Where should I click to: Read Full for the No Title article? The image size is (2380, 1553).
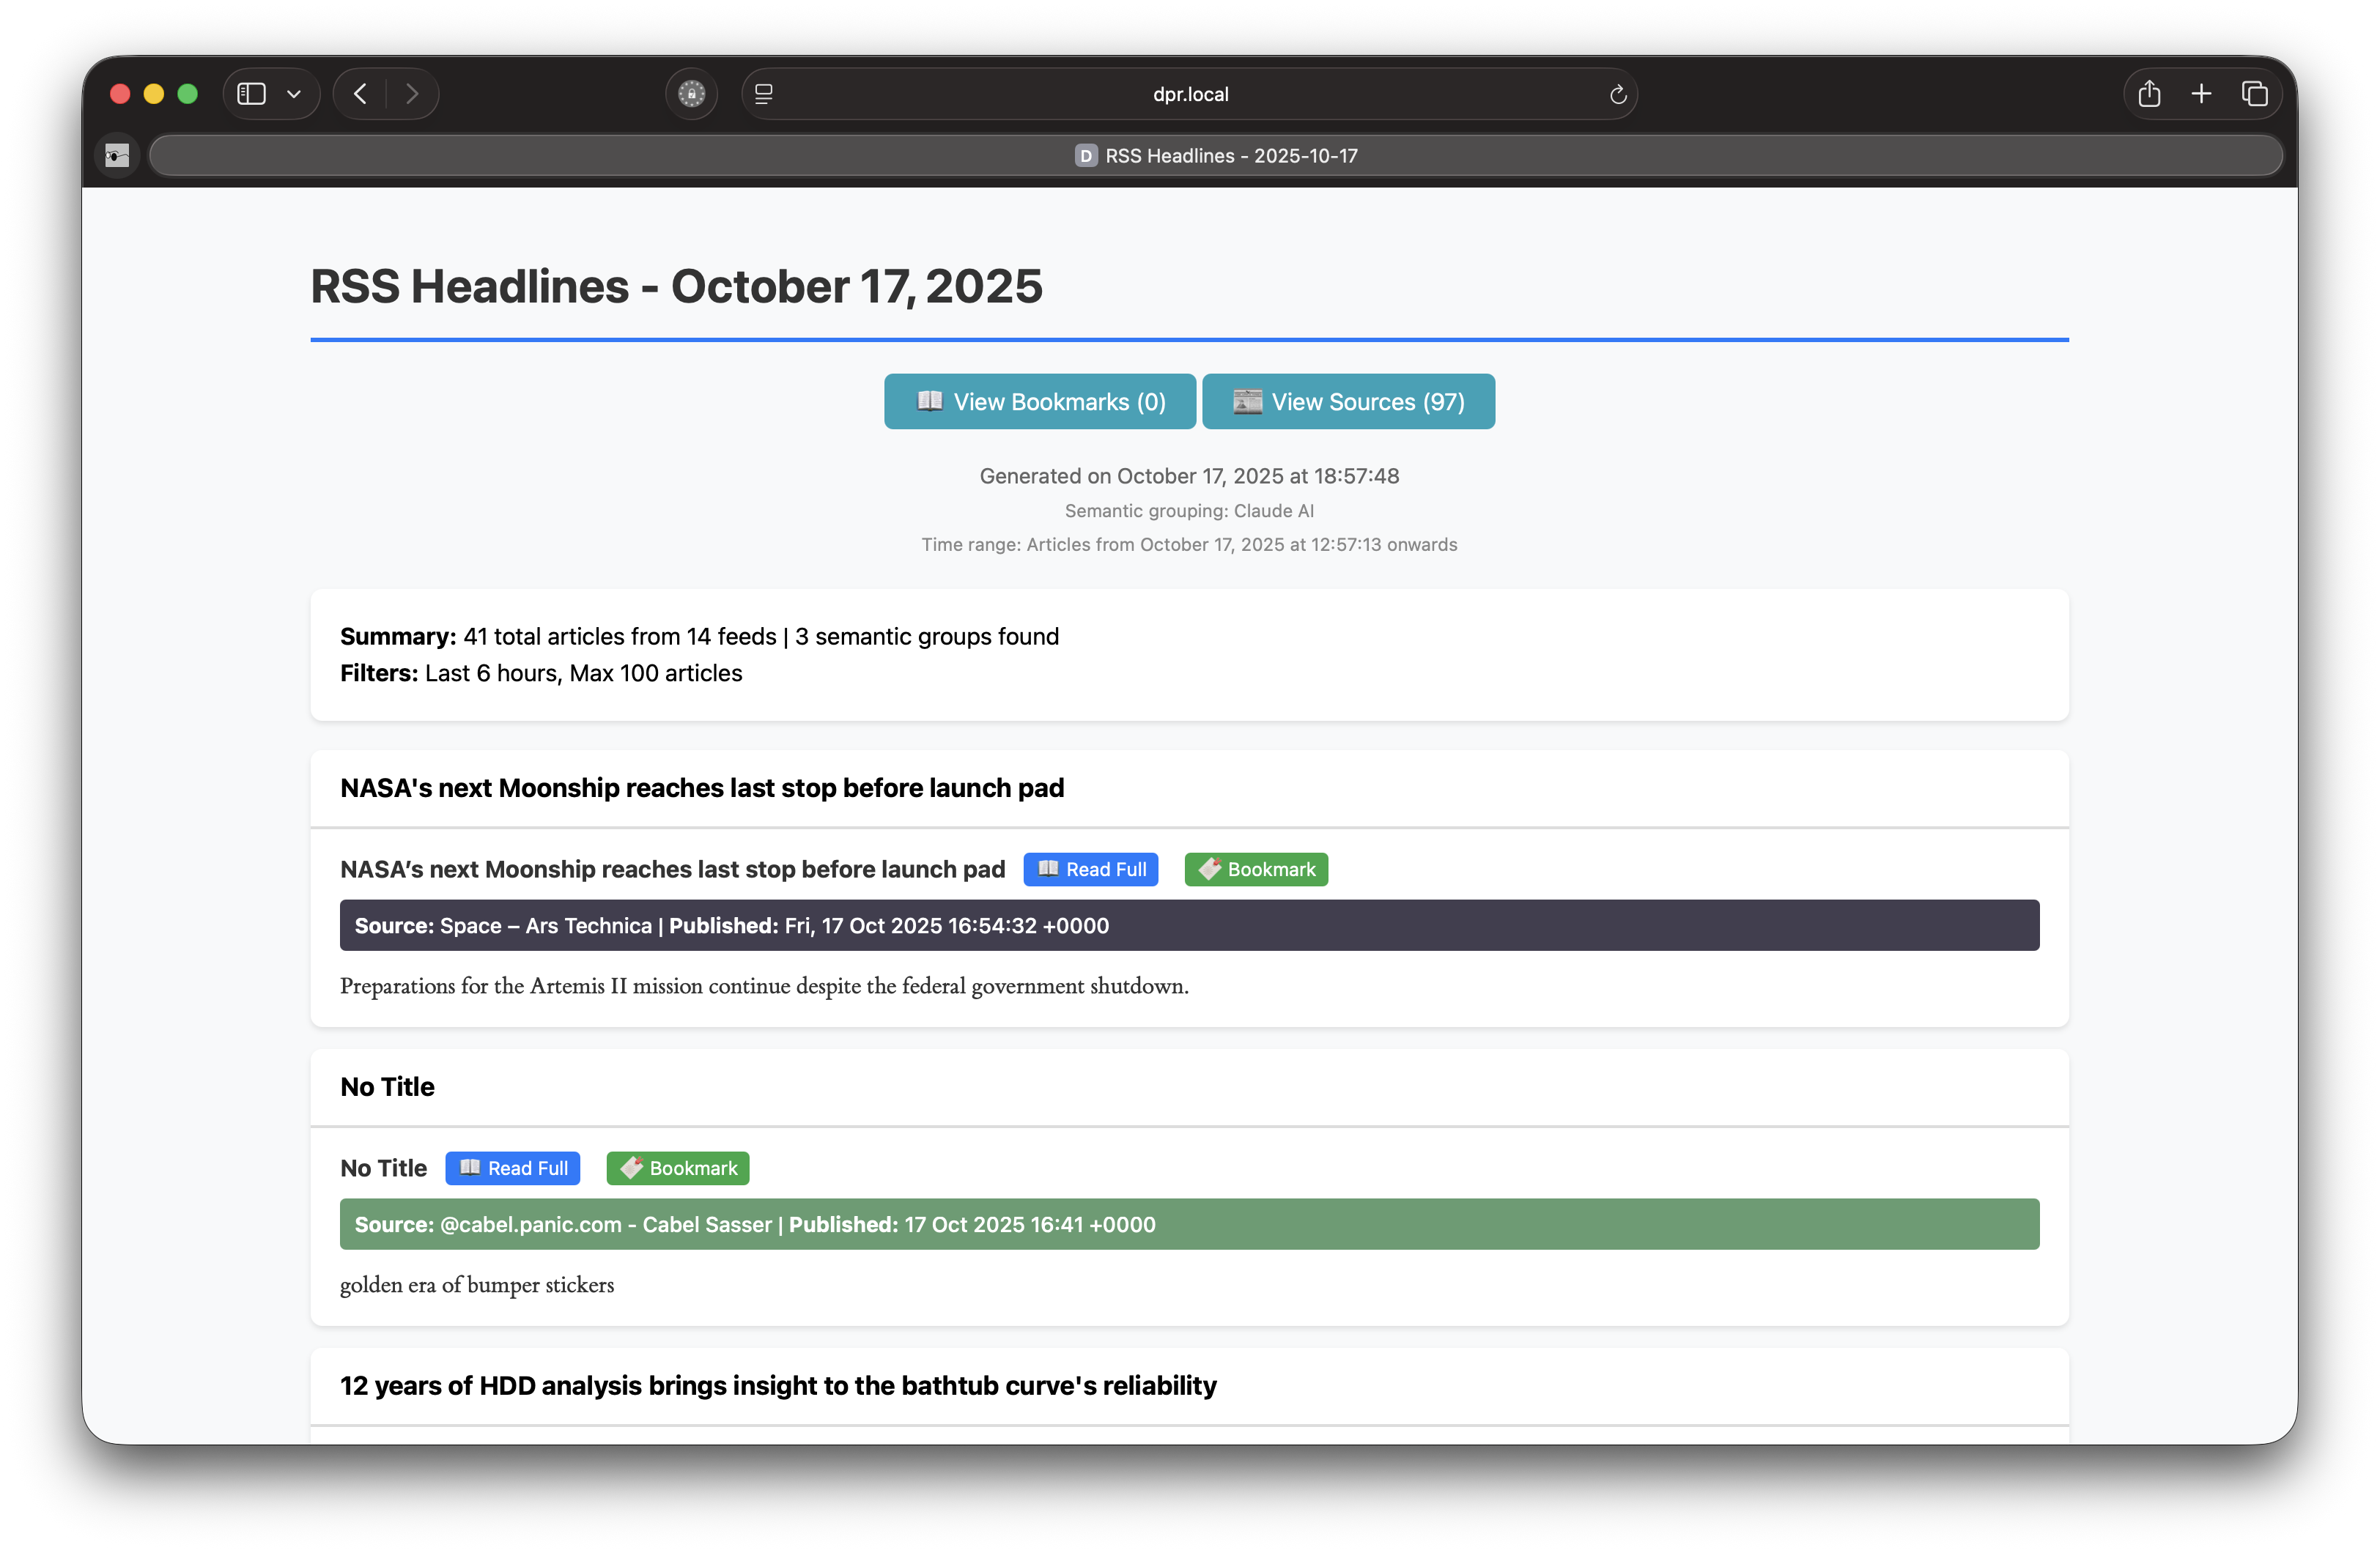coord(512,1168)
